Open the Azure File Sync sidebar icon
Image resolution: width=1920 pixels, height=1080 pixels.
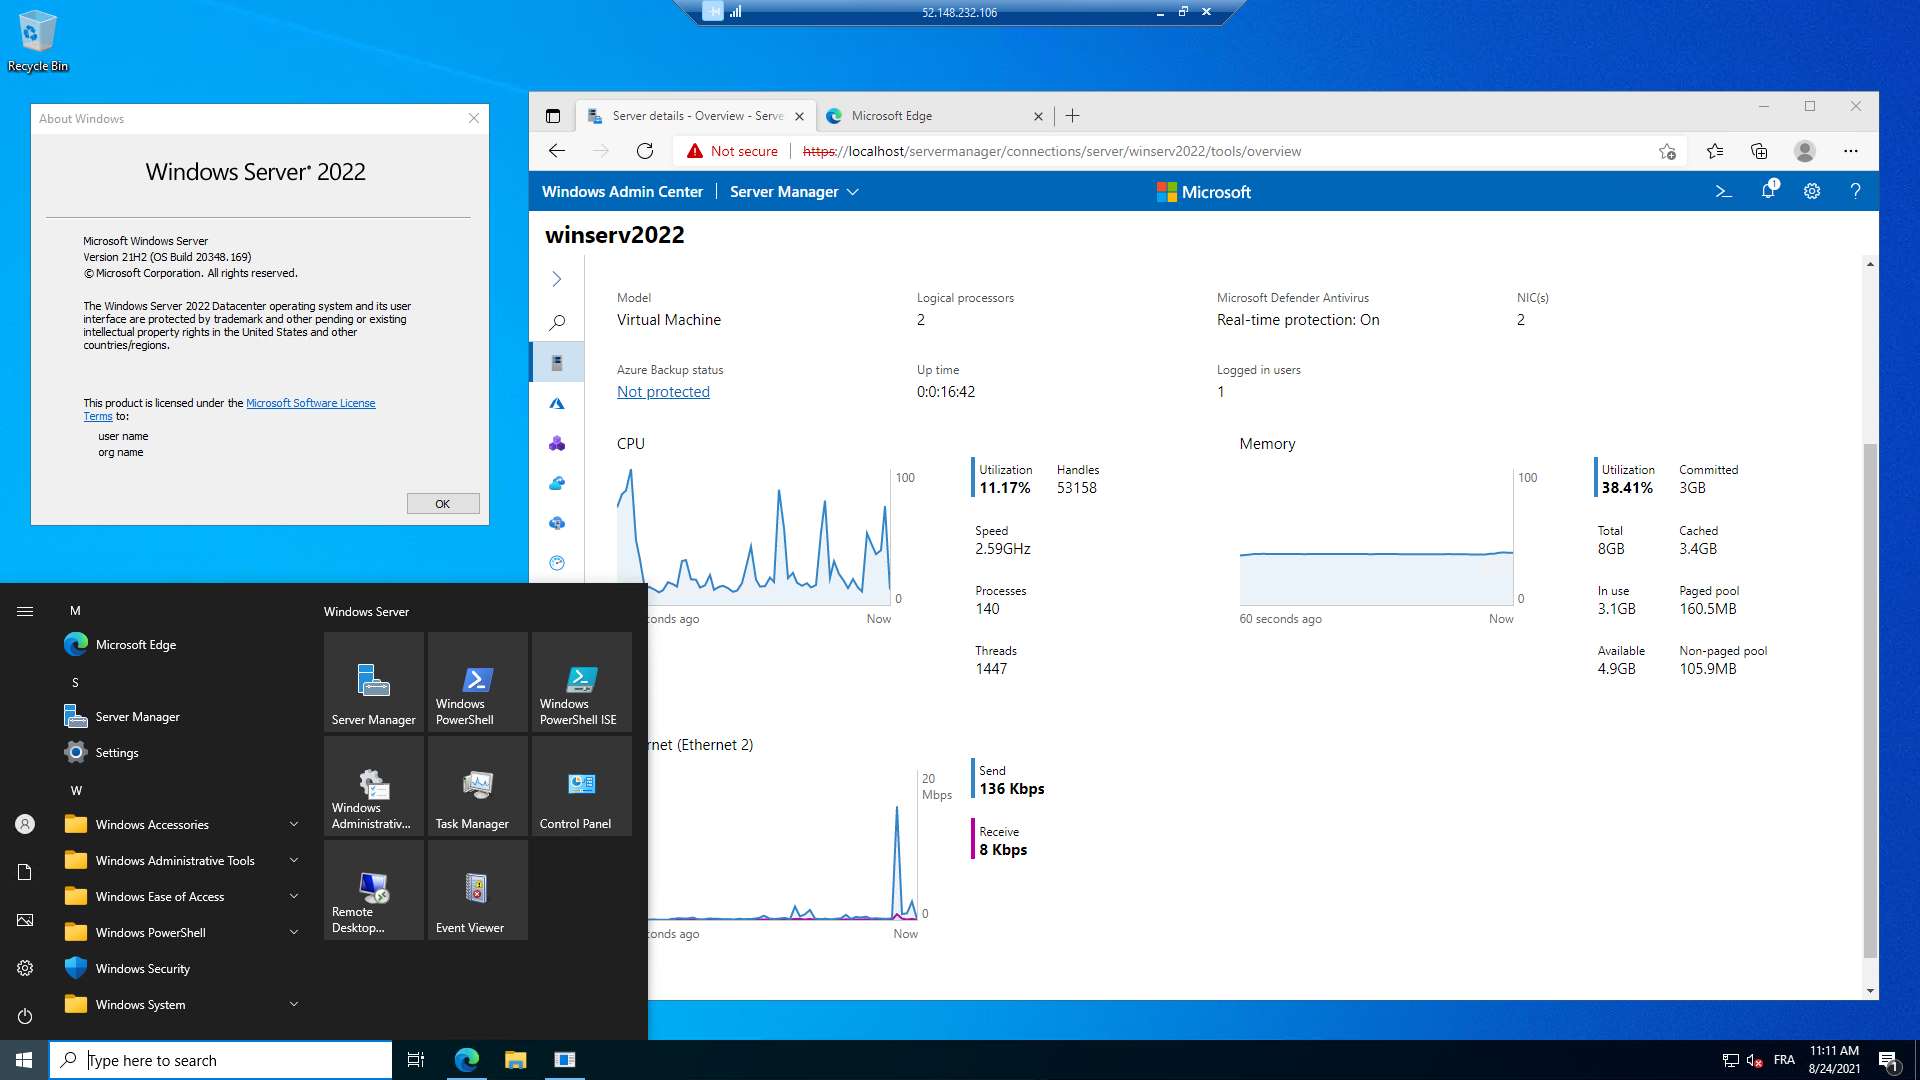(557, 523)
